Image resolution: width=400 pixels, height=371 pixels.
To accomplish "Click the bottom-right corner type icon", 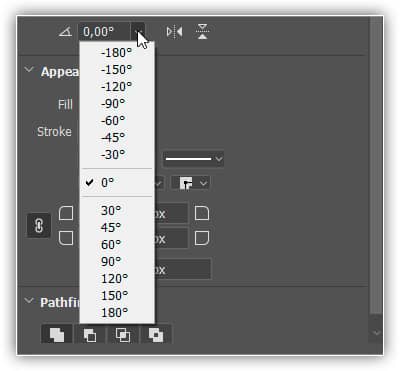I will coord(202,238).
